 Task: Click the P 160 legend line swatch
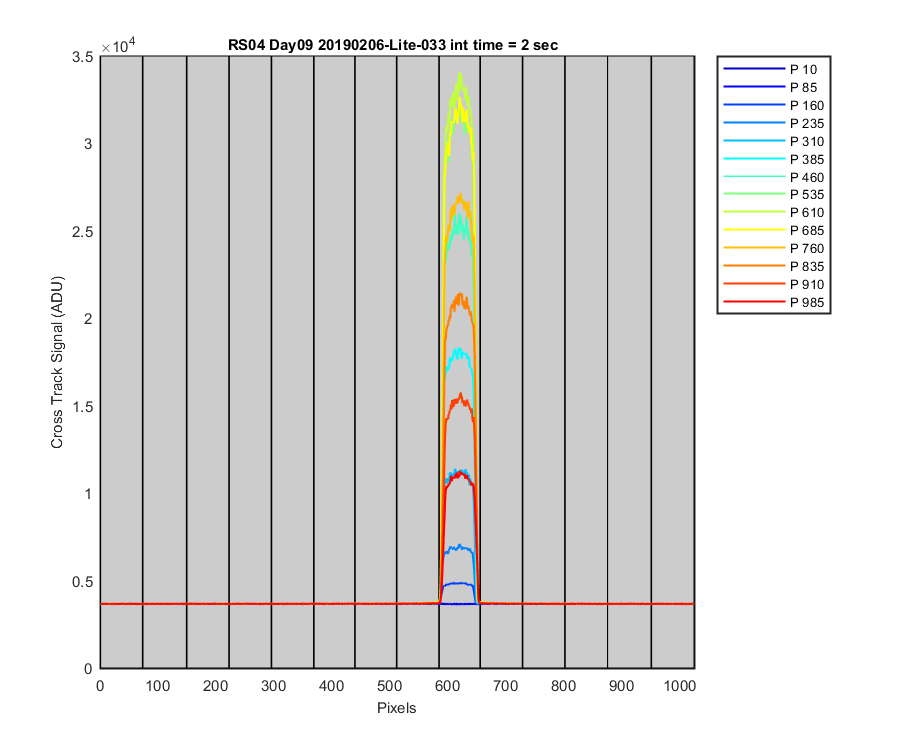(754, 105)
